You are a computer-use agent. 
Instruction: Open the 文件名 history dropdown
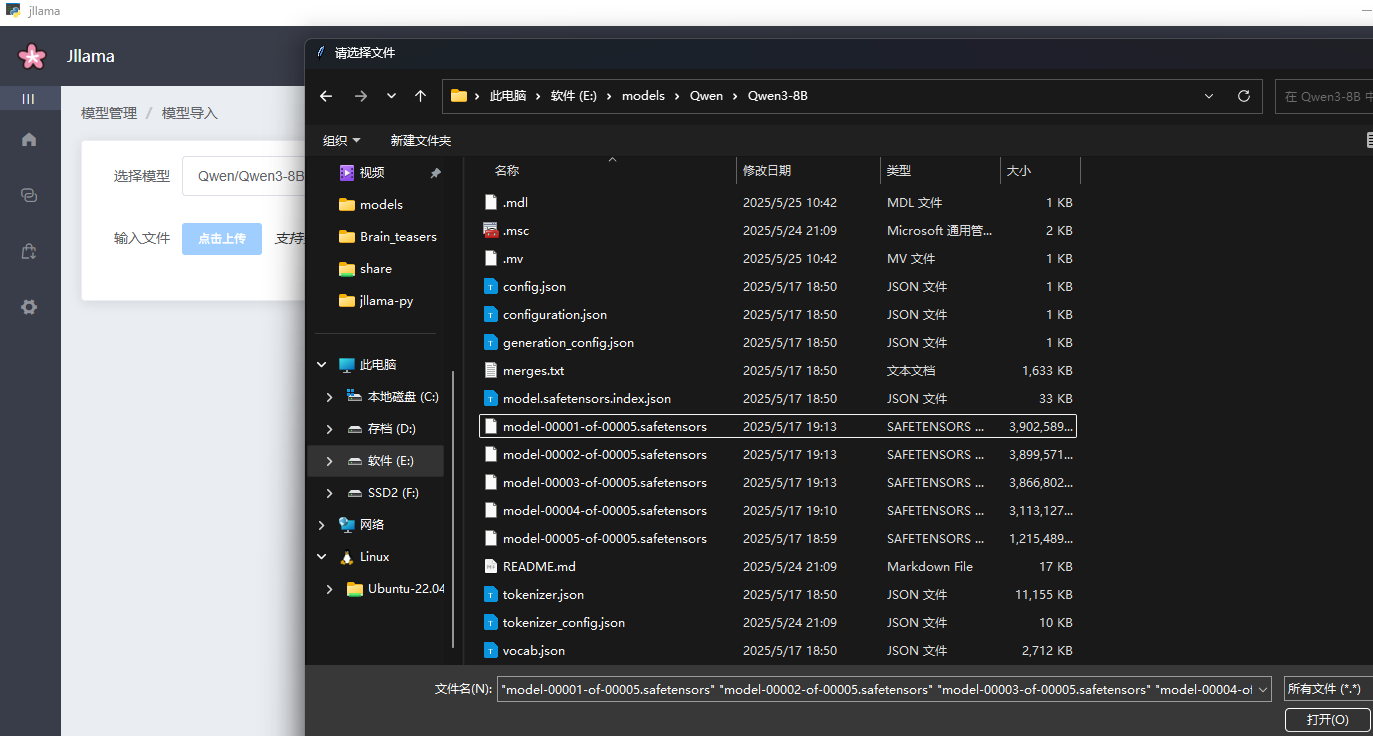pyautogui.click(x=1261, y=689)
